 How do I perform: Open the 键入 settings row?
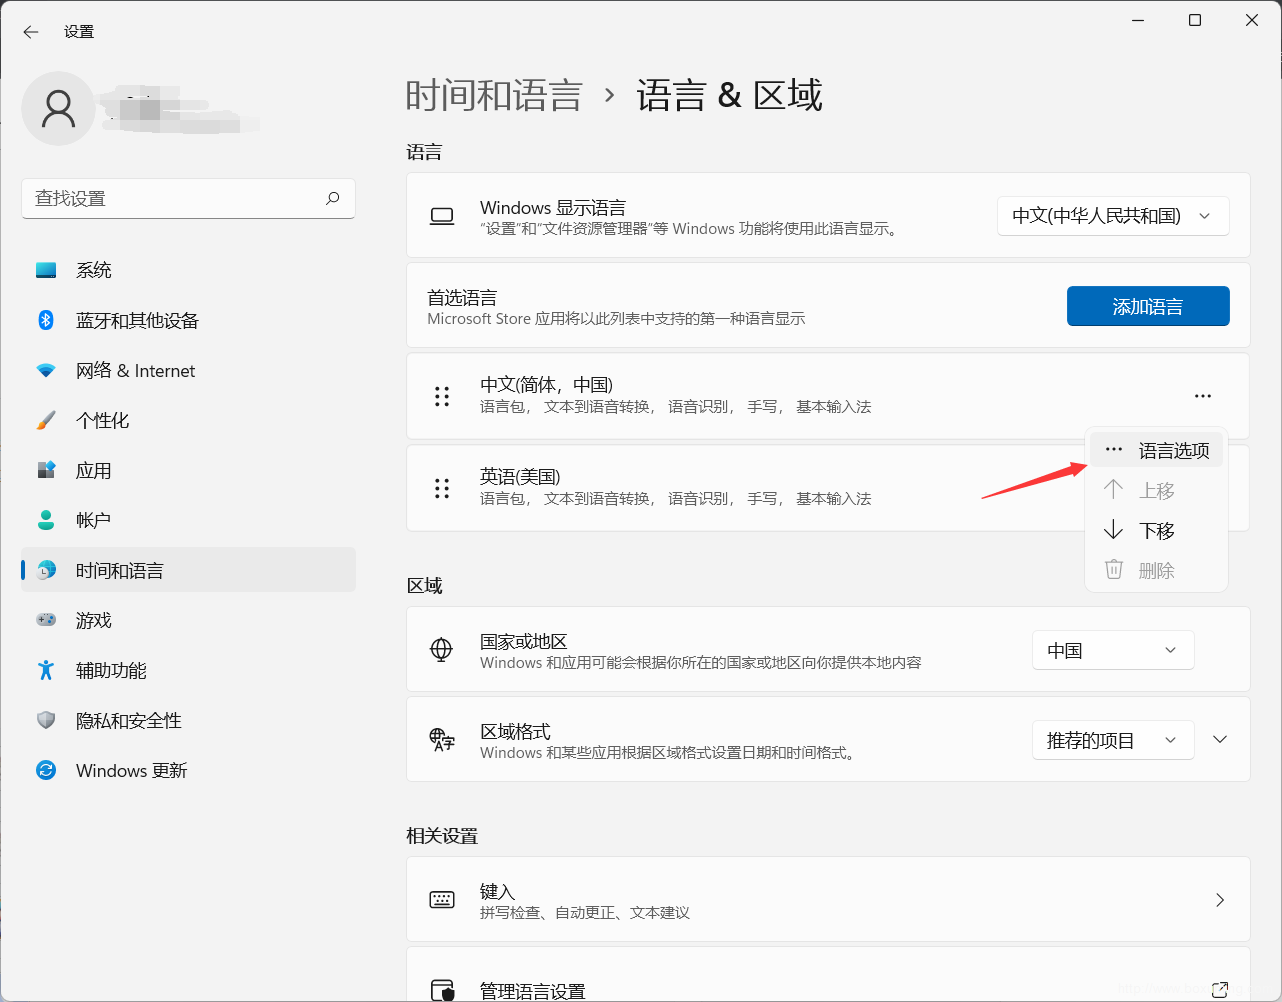pyautogui.click(x=828, y=899)
